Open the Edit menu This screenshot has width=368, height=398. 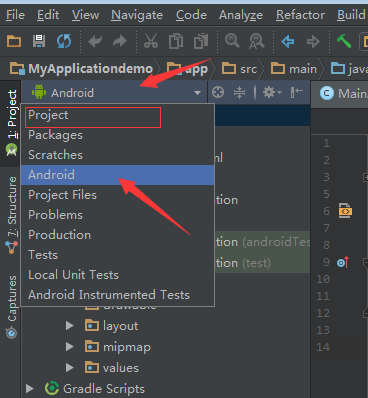[48, 15]
